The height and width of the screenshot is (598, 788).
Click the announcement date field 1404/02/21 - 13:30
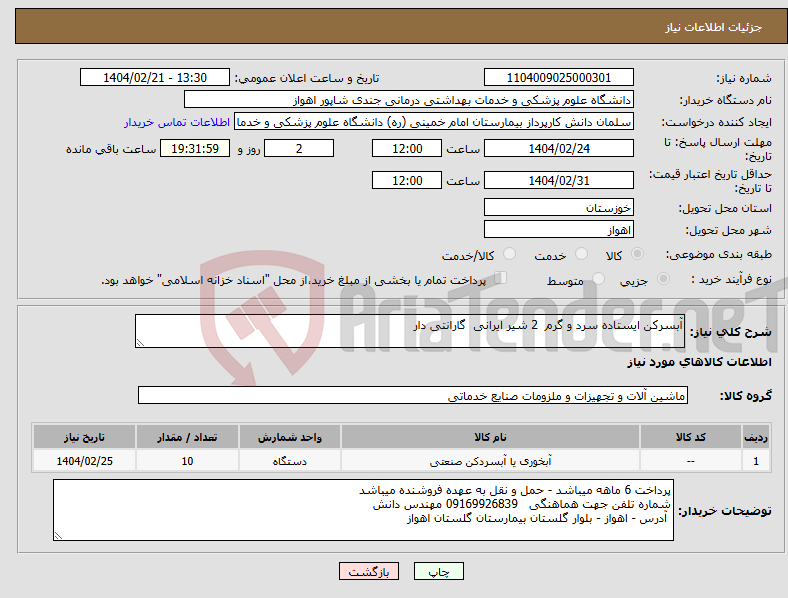(155, 77)
